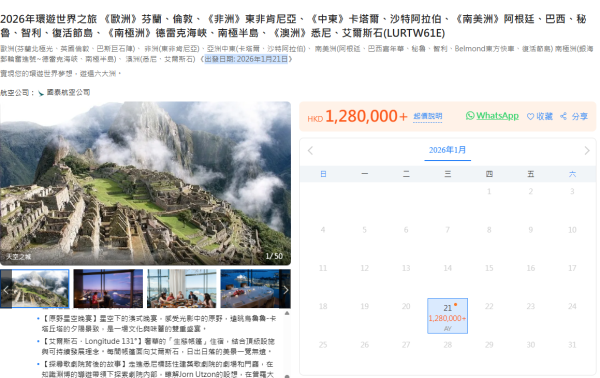
Task: Click the share icon
Action: [563, 116]
